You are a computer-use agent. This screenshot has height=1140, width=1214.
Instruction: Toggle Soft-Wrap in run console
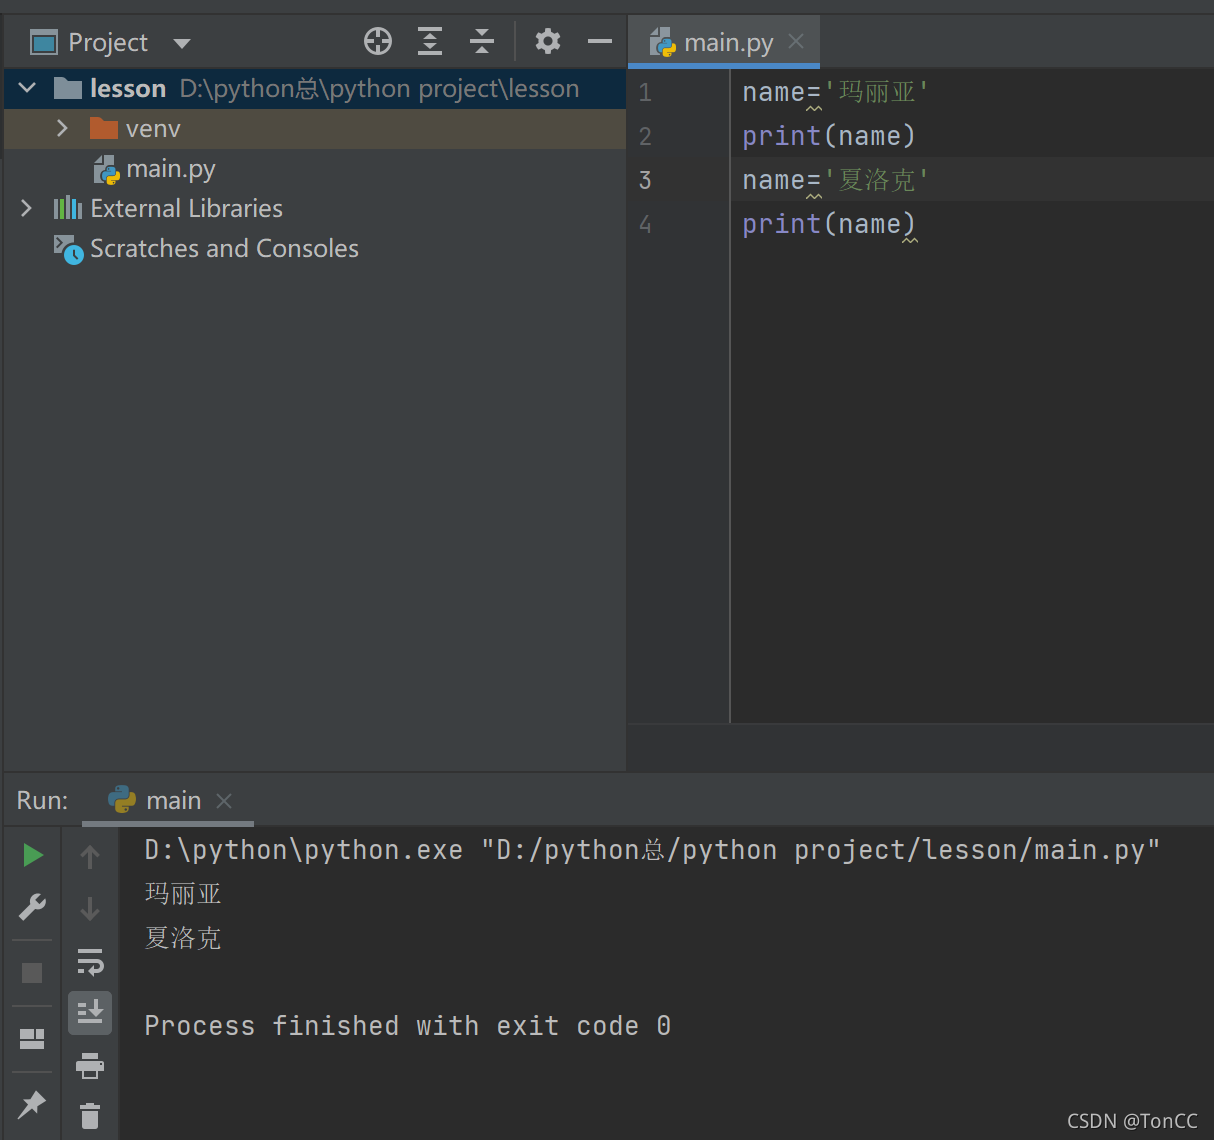(x=90, y=961)
